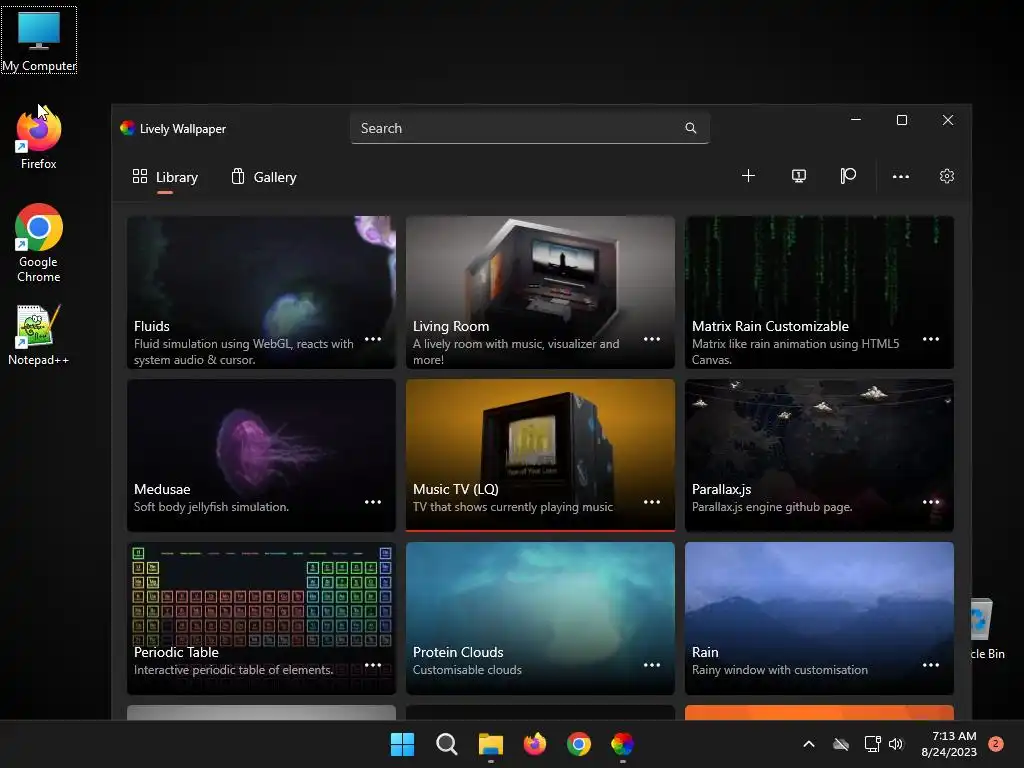
Task: Open options menu for Medusae wallpaper
Action: (373, 502)
